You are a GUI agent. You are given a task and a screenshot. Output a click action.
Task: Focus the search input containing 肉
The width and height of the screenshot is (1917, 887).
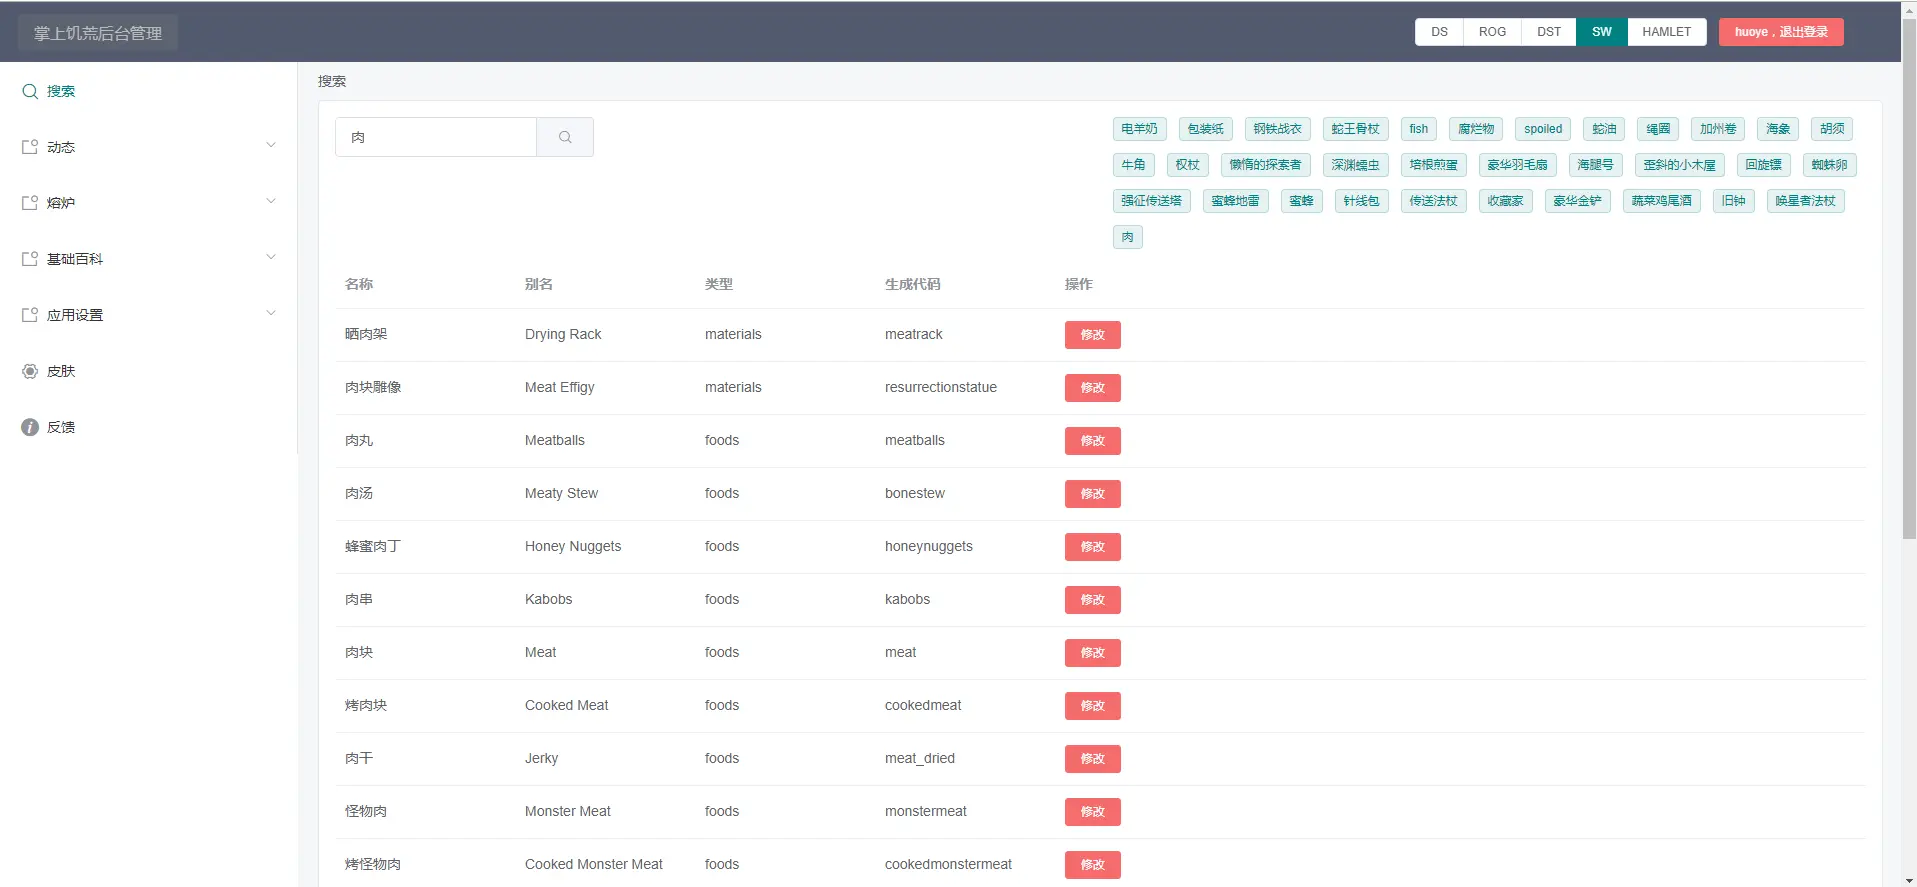pyautogui.click(x=436, y=137)
